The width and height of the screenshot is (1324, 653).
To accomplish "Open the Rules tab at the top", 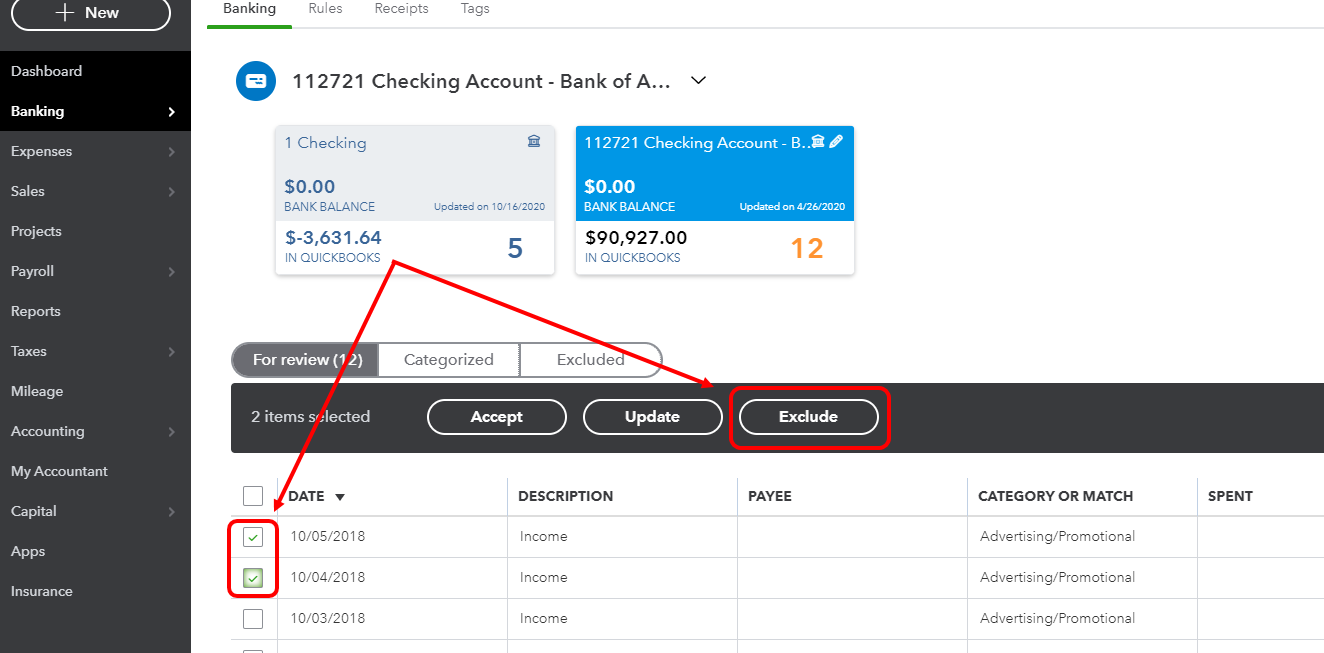I will [x=325, y=8].
